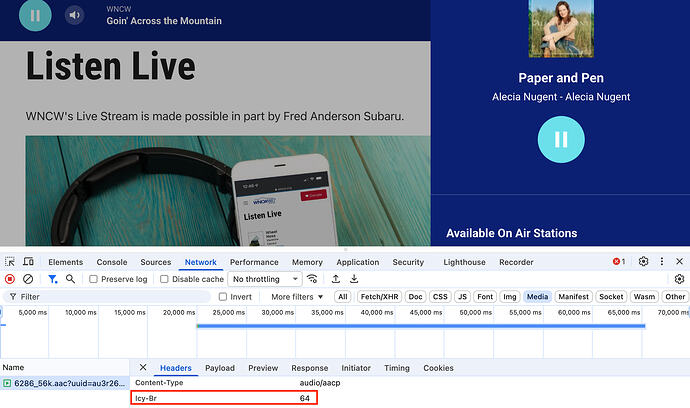This screenshot has width=690, height=408.
Task: Click the Goin' Across the Mountain program title
Action: tap(164, 21)
